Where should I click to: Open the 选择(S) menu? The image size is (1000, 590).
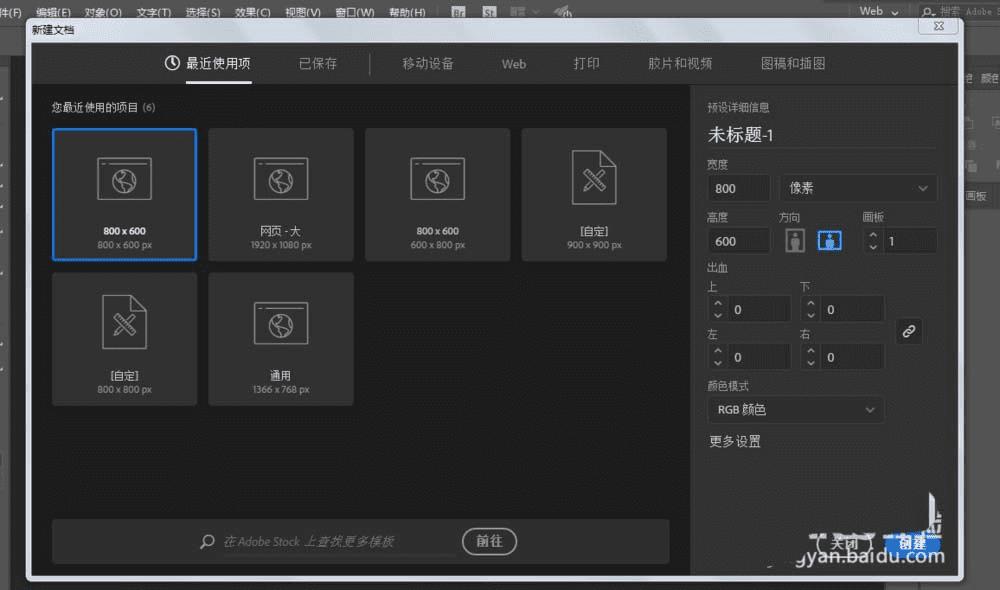pos(203,12)
